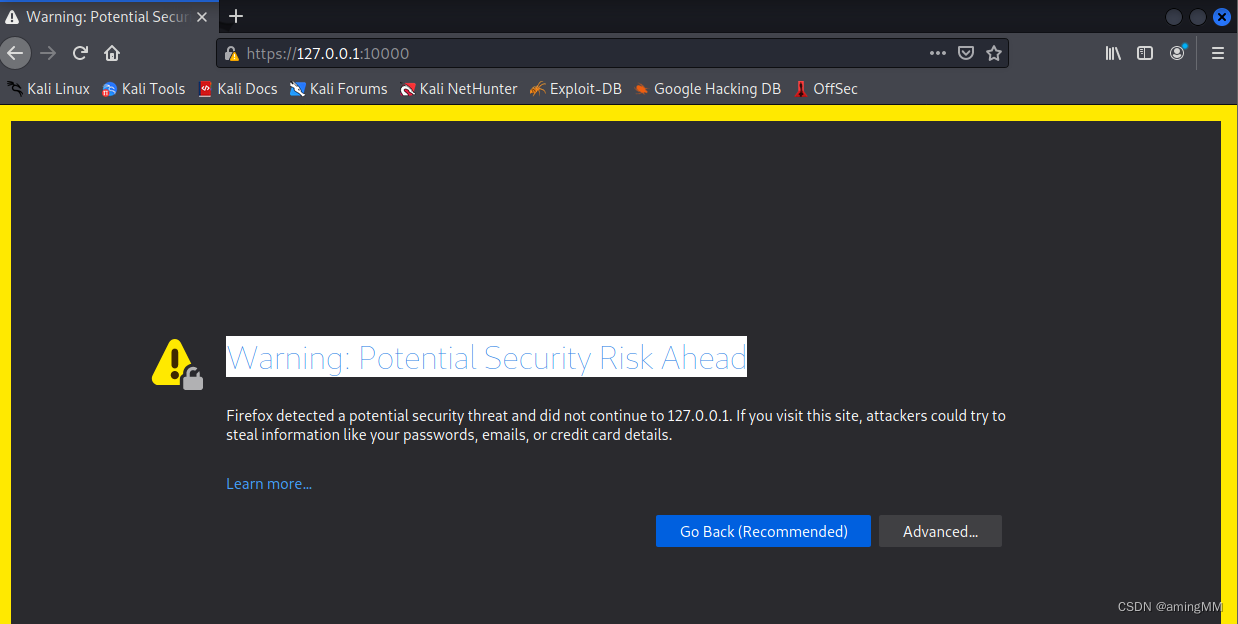Screen dimensions: 1238x624
Task: Close the Warning: Potential Security tab
Action: click(x=202, y=17)
